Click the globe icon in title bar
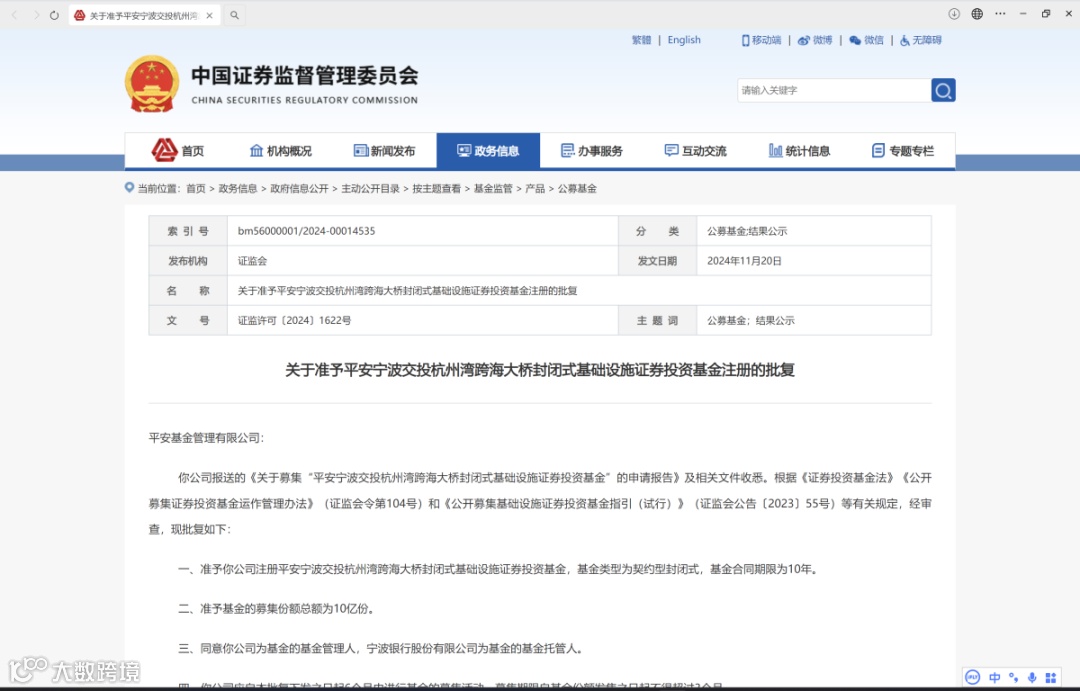This screenshot has width=1080, height=691. [977, 14]
